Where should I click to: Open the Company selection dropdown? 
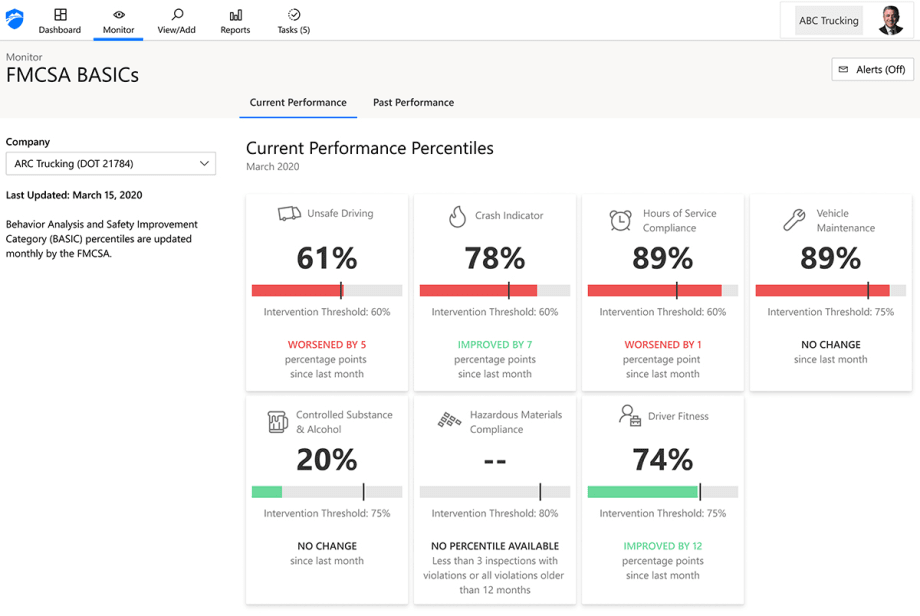[x=110, y=163]
